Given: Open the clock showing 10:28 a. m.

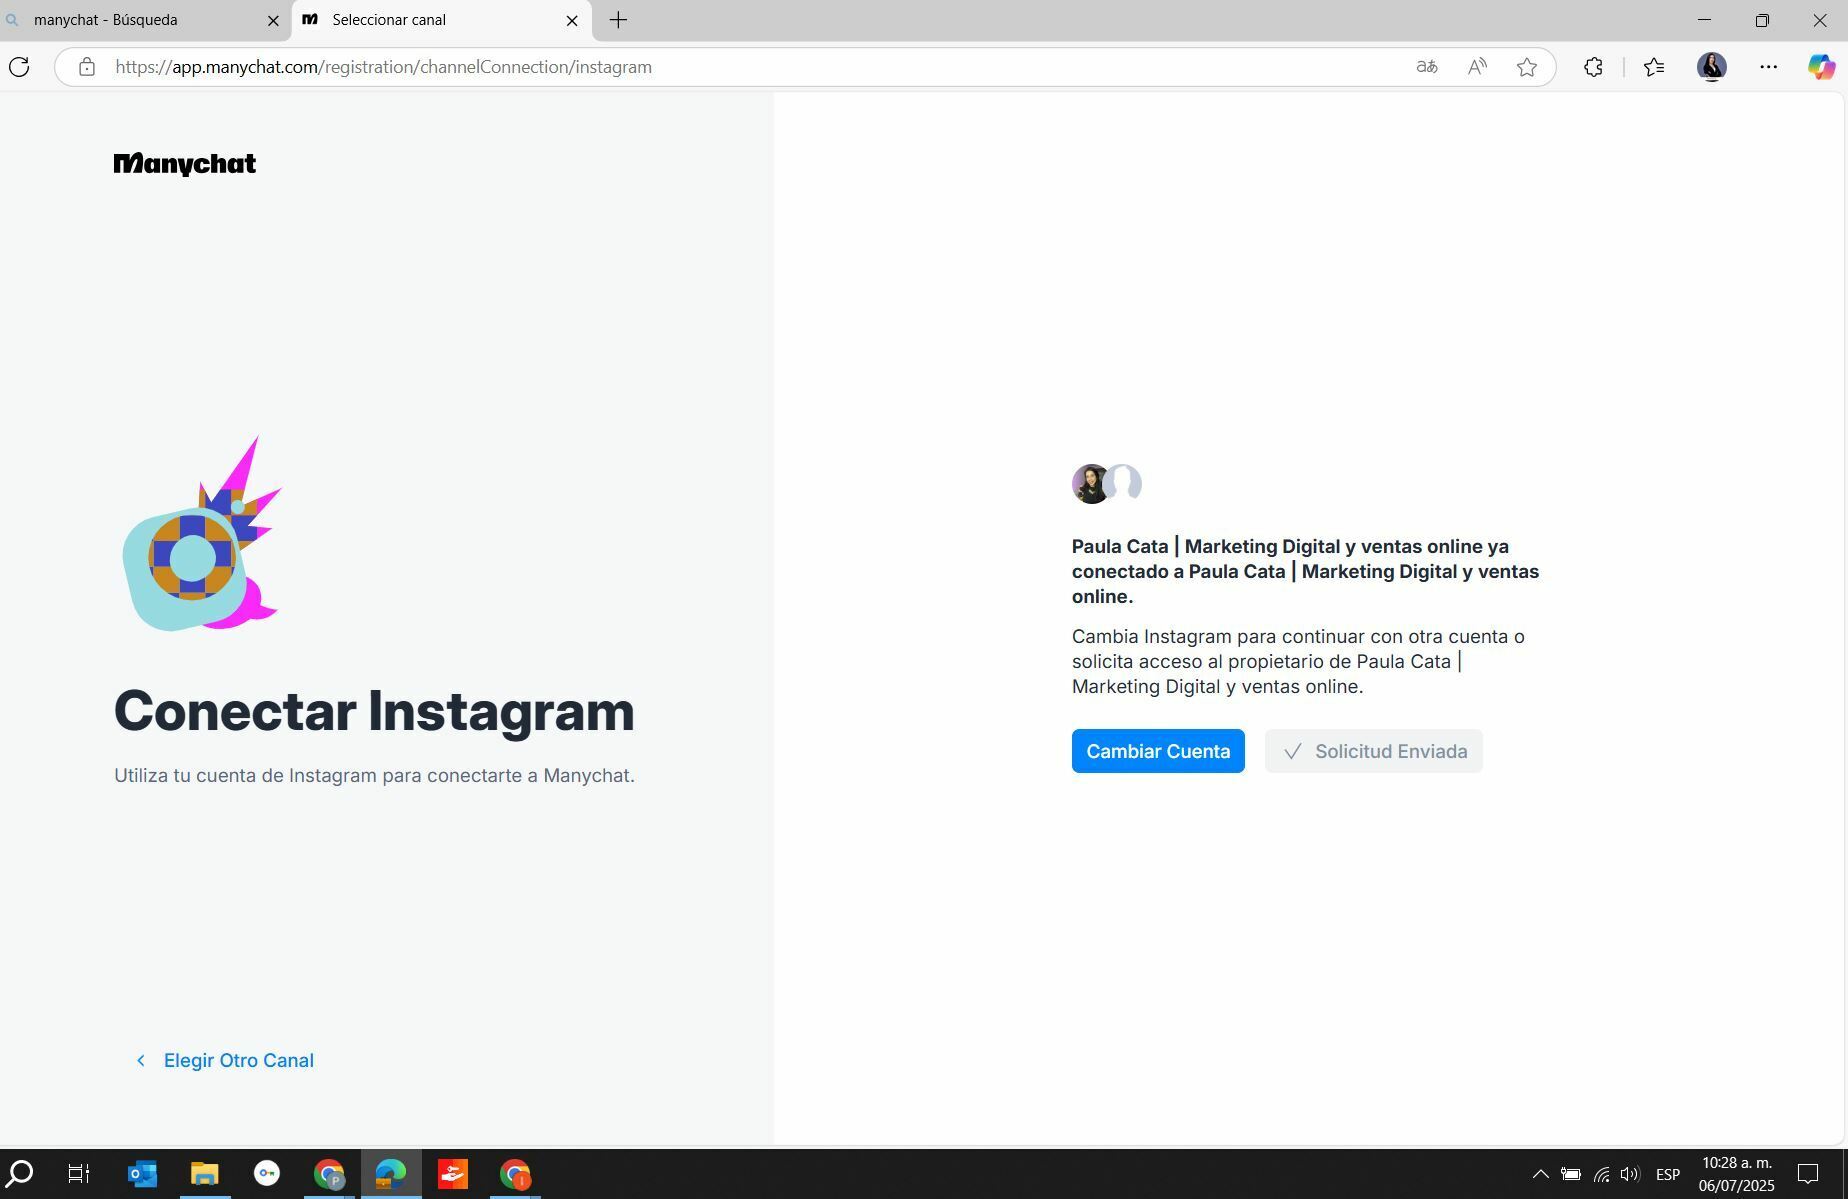Looking at the screenshot, I should (x=1736, y=1174).
